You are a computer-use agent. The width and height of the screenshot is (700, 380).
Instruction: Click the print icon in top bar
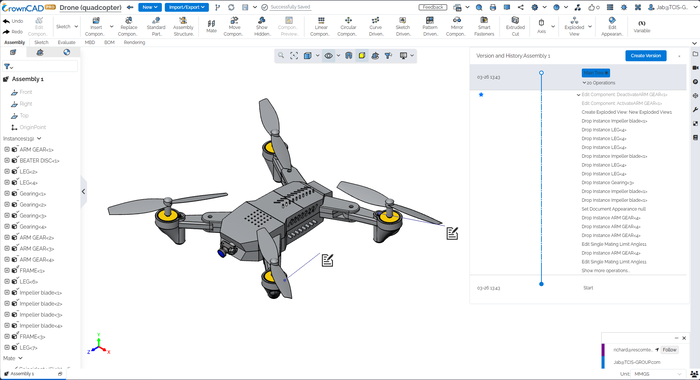point(493,7)
